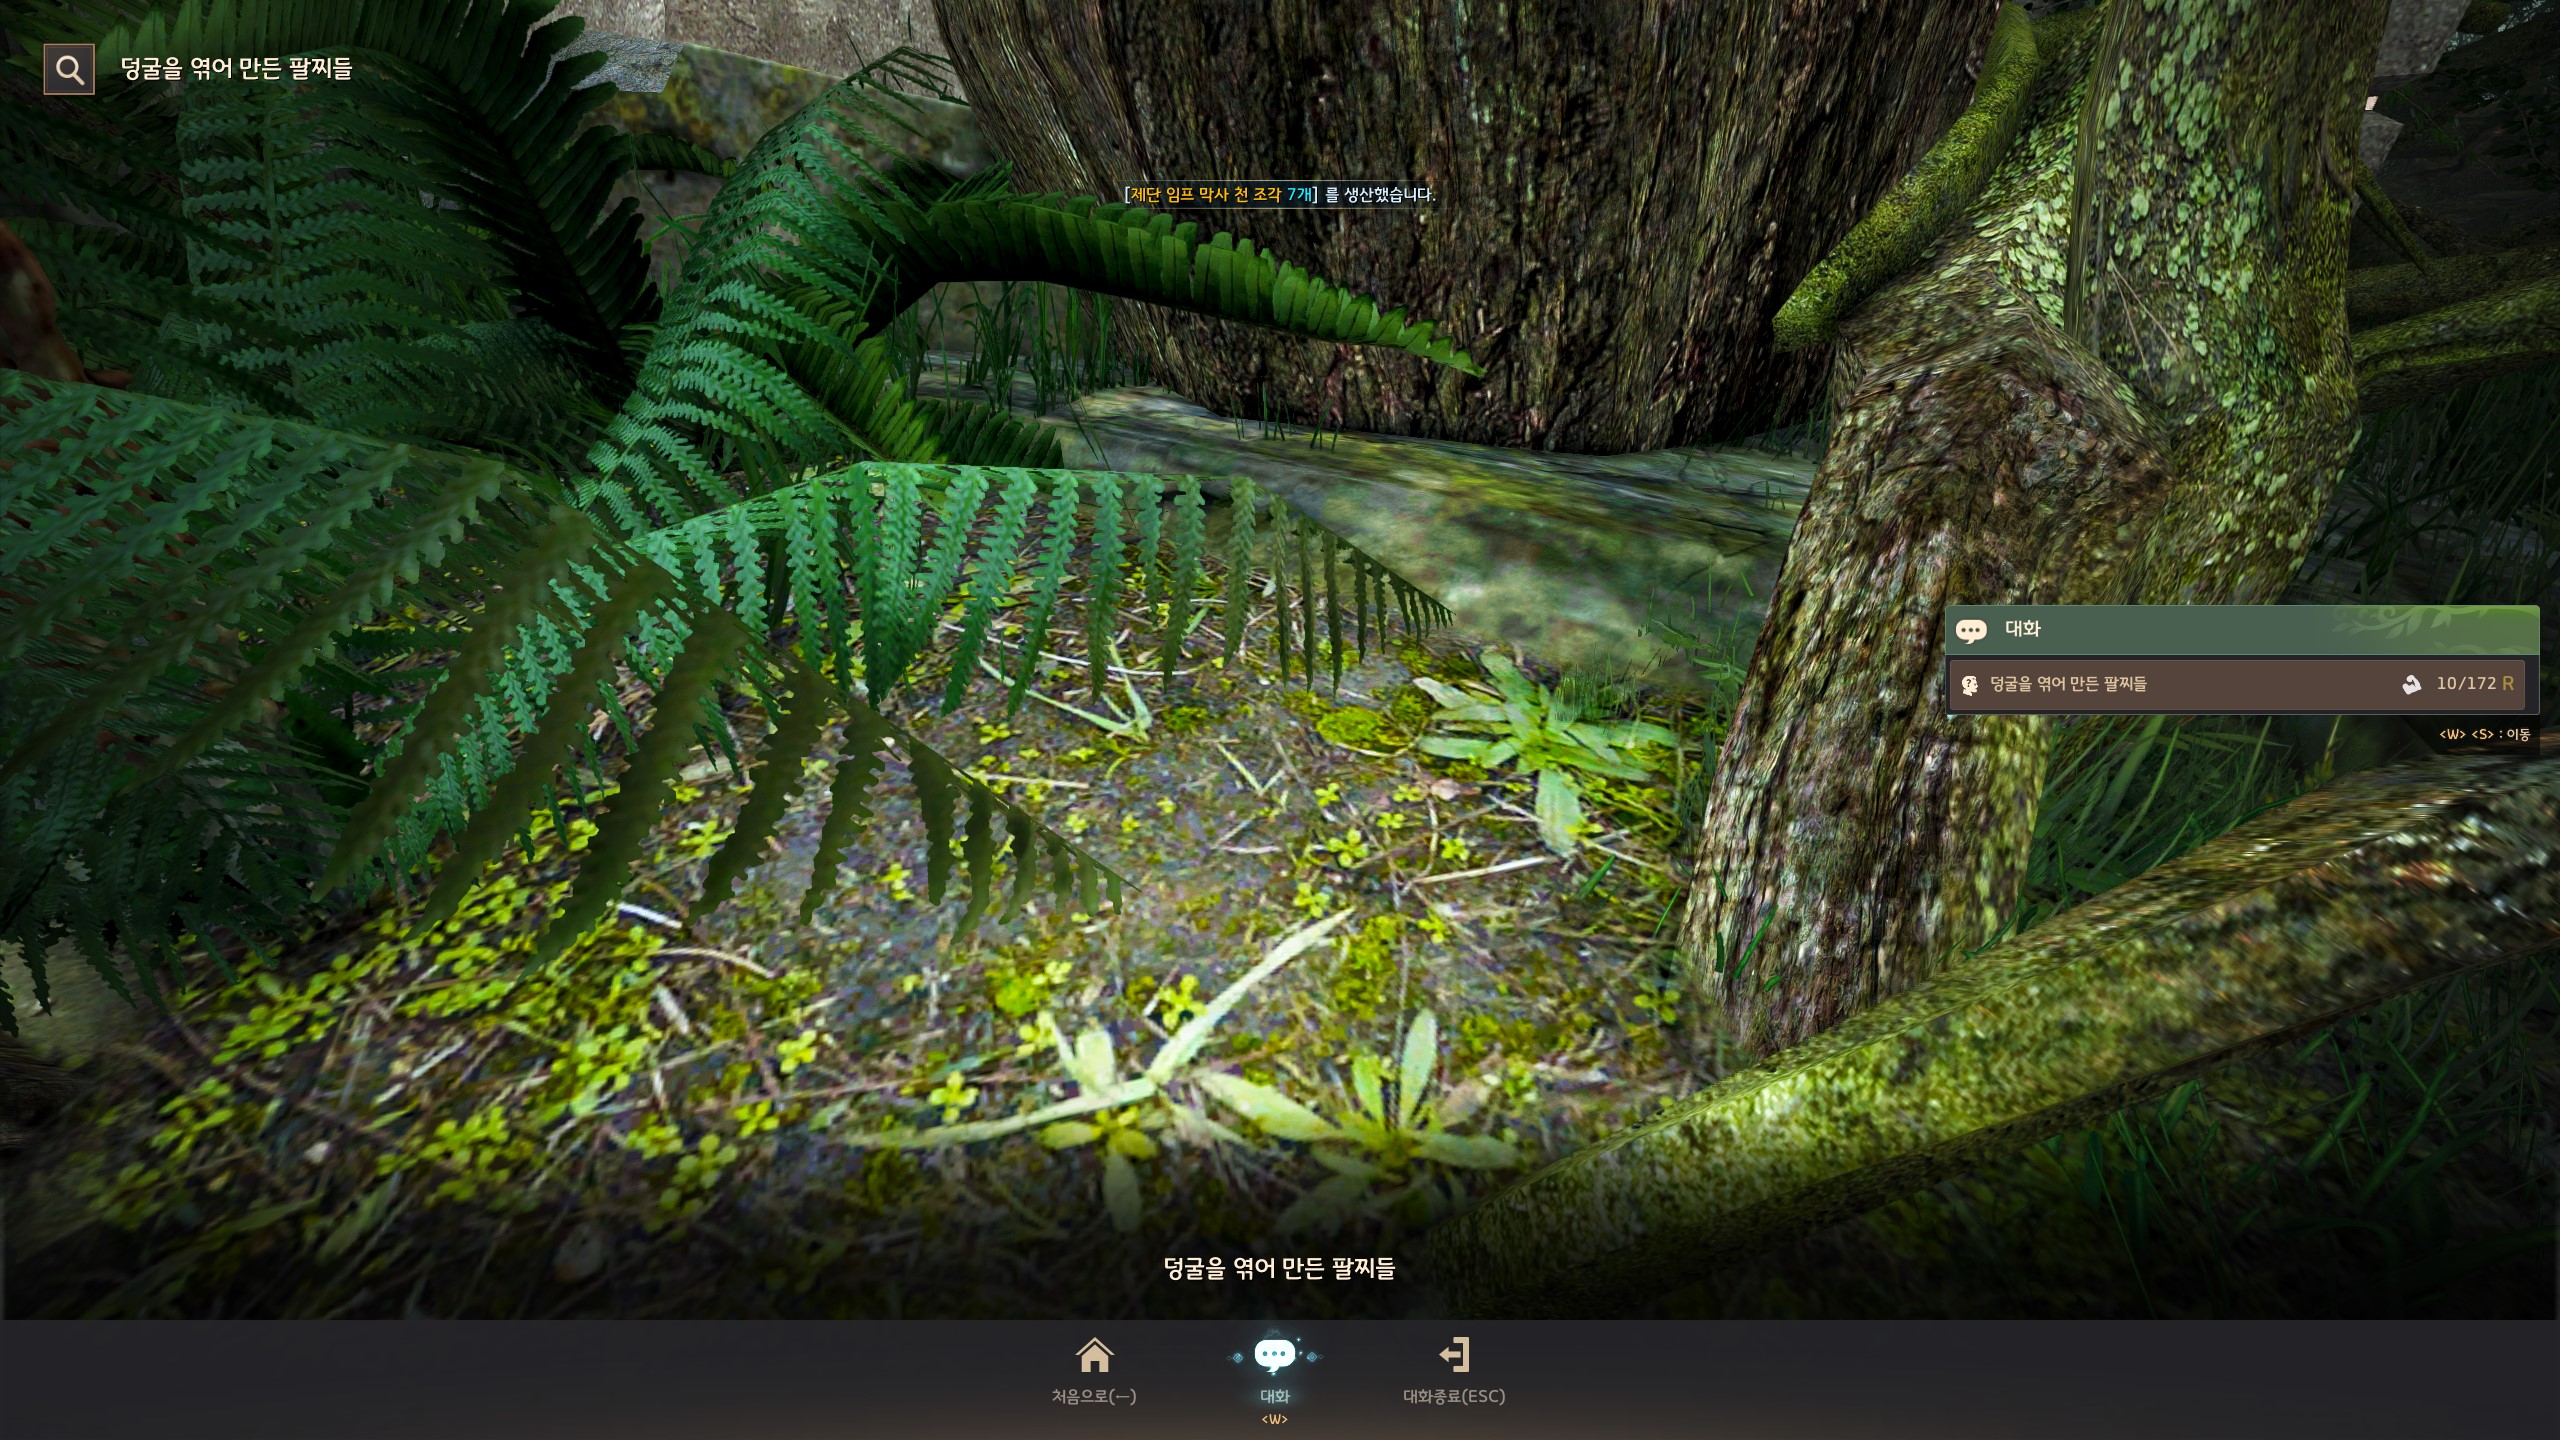The image size is (2560, 1440).
Task: Click the 대화 panel header label
Action: (x=2022, y=629)
